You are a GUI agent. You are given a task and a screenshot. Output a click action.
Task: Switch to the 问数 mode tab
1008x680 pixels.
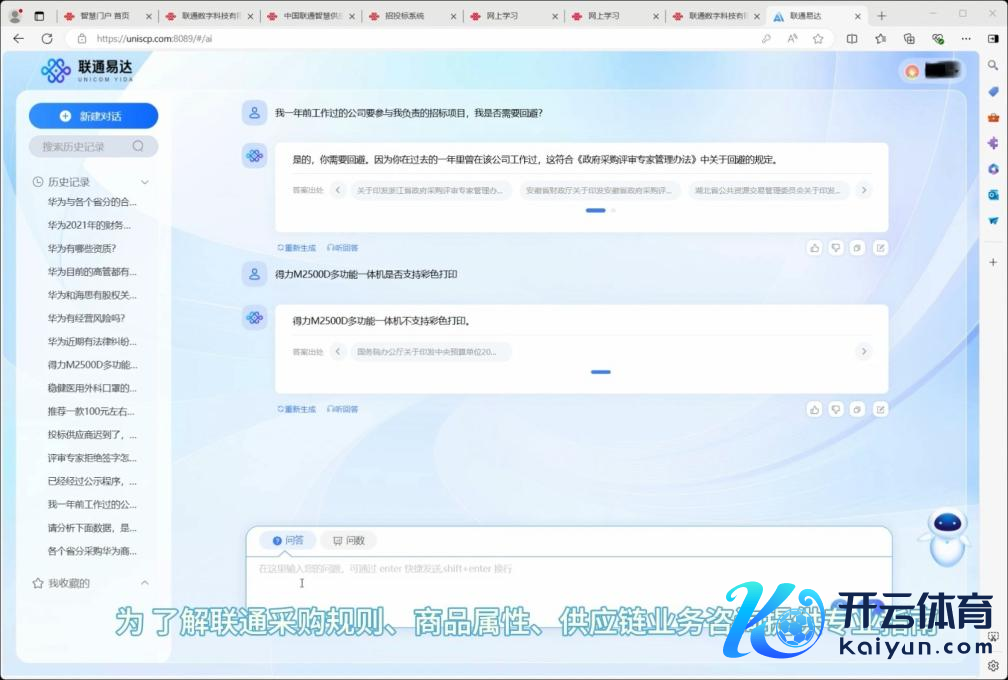coord(349,541)
